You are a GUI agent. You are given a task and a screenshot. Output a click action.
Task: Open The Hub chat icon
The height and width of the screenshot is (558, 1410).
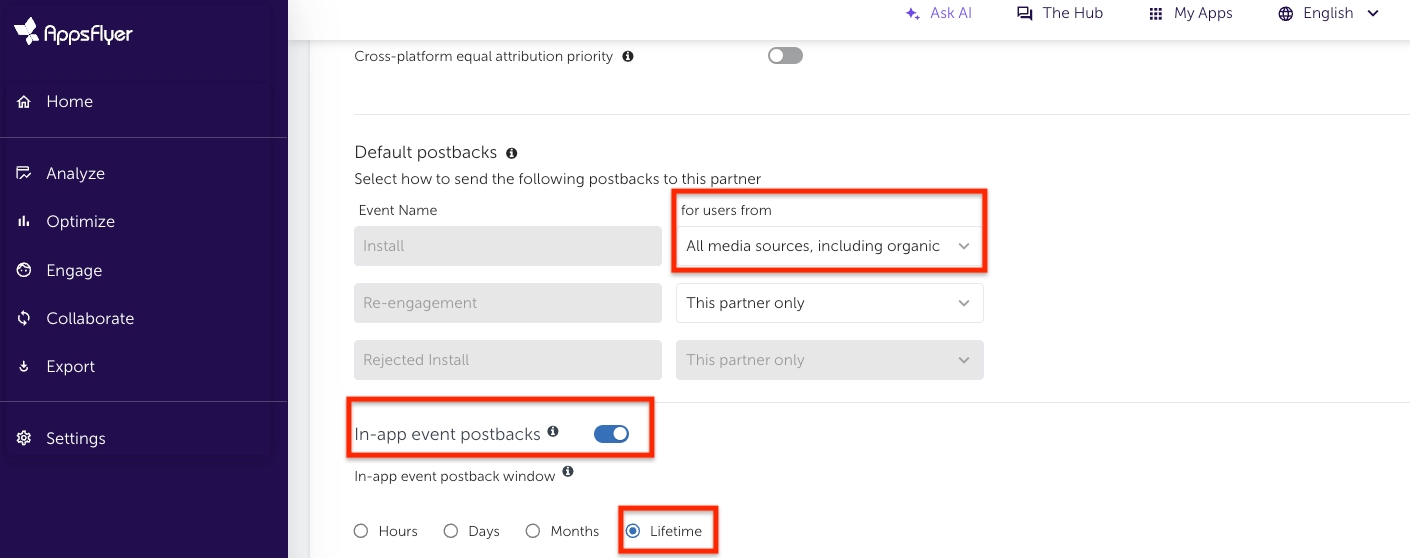(x=1024, y=14)
